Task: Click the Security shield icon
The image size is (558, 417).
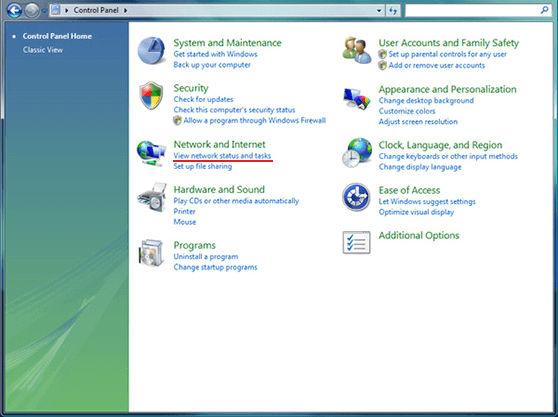Action: [151, 95]
